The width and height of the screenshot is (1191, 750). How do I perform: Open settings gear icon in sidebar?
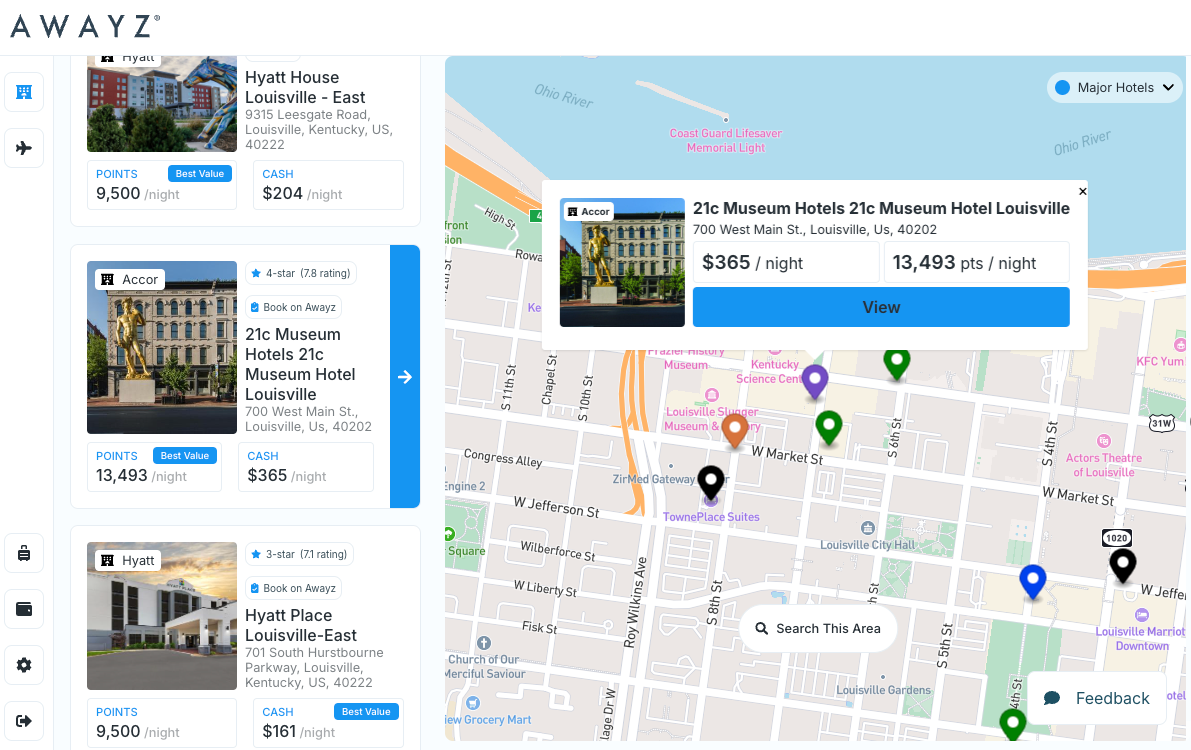[24, 664]
